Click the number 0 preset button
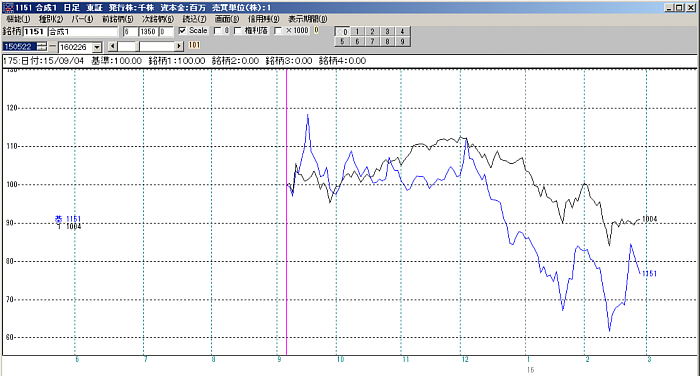The width and height of the screenshot is (700, 376). point(342,32)
